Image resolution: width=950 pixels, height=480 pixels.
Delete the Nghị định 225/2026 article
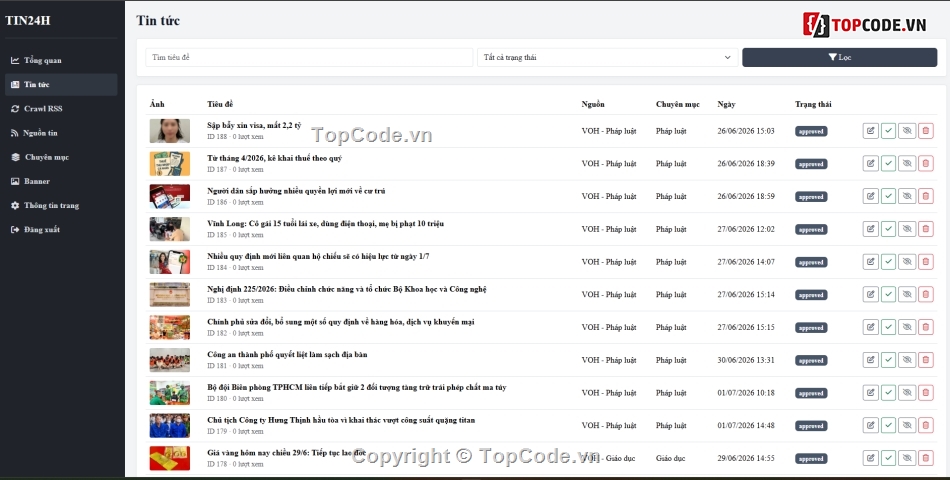pyautogui.click(x=925, y=295)
